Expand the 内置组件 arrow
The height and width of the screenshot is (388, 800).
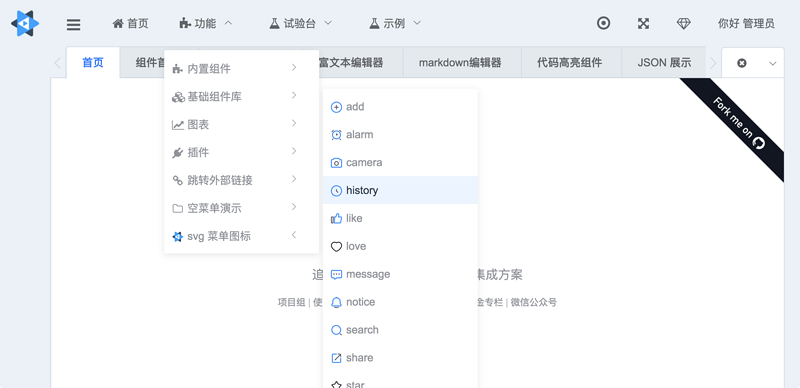294,67
